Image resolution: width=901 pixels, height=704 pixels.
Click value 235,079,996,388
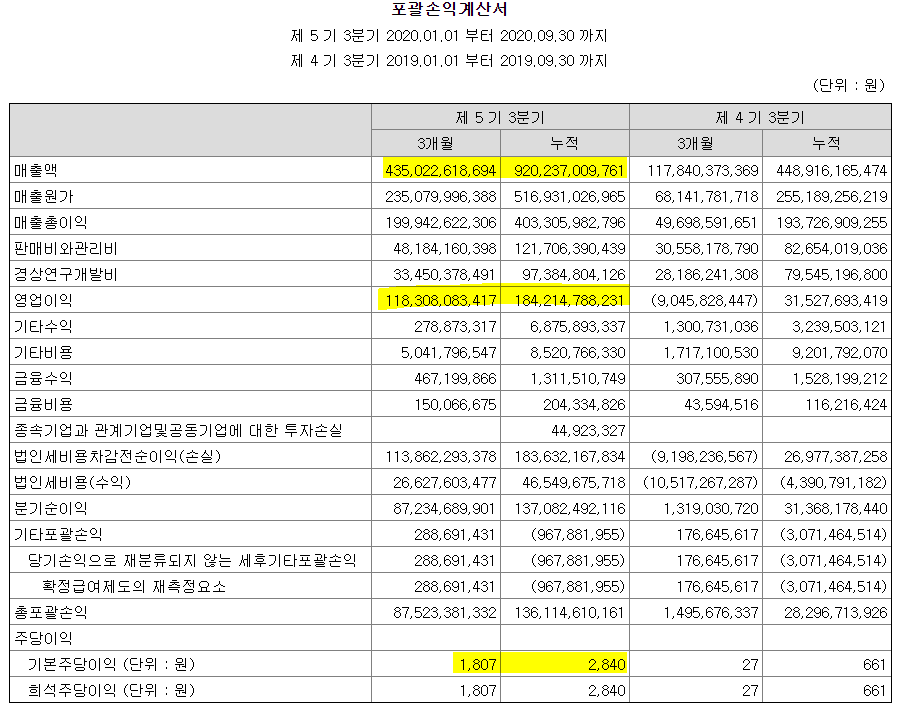coord(441,197)
